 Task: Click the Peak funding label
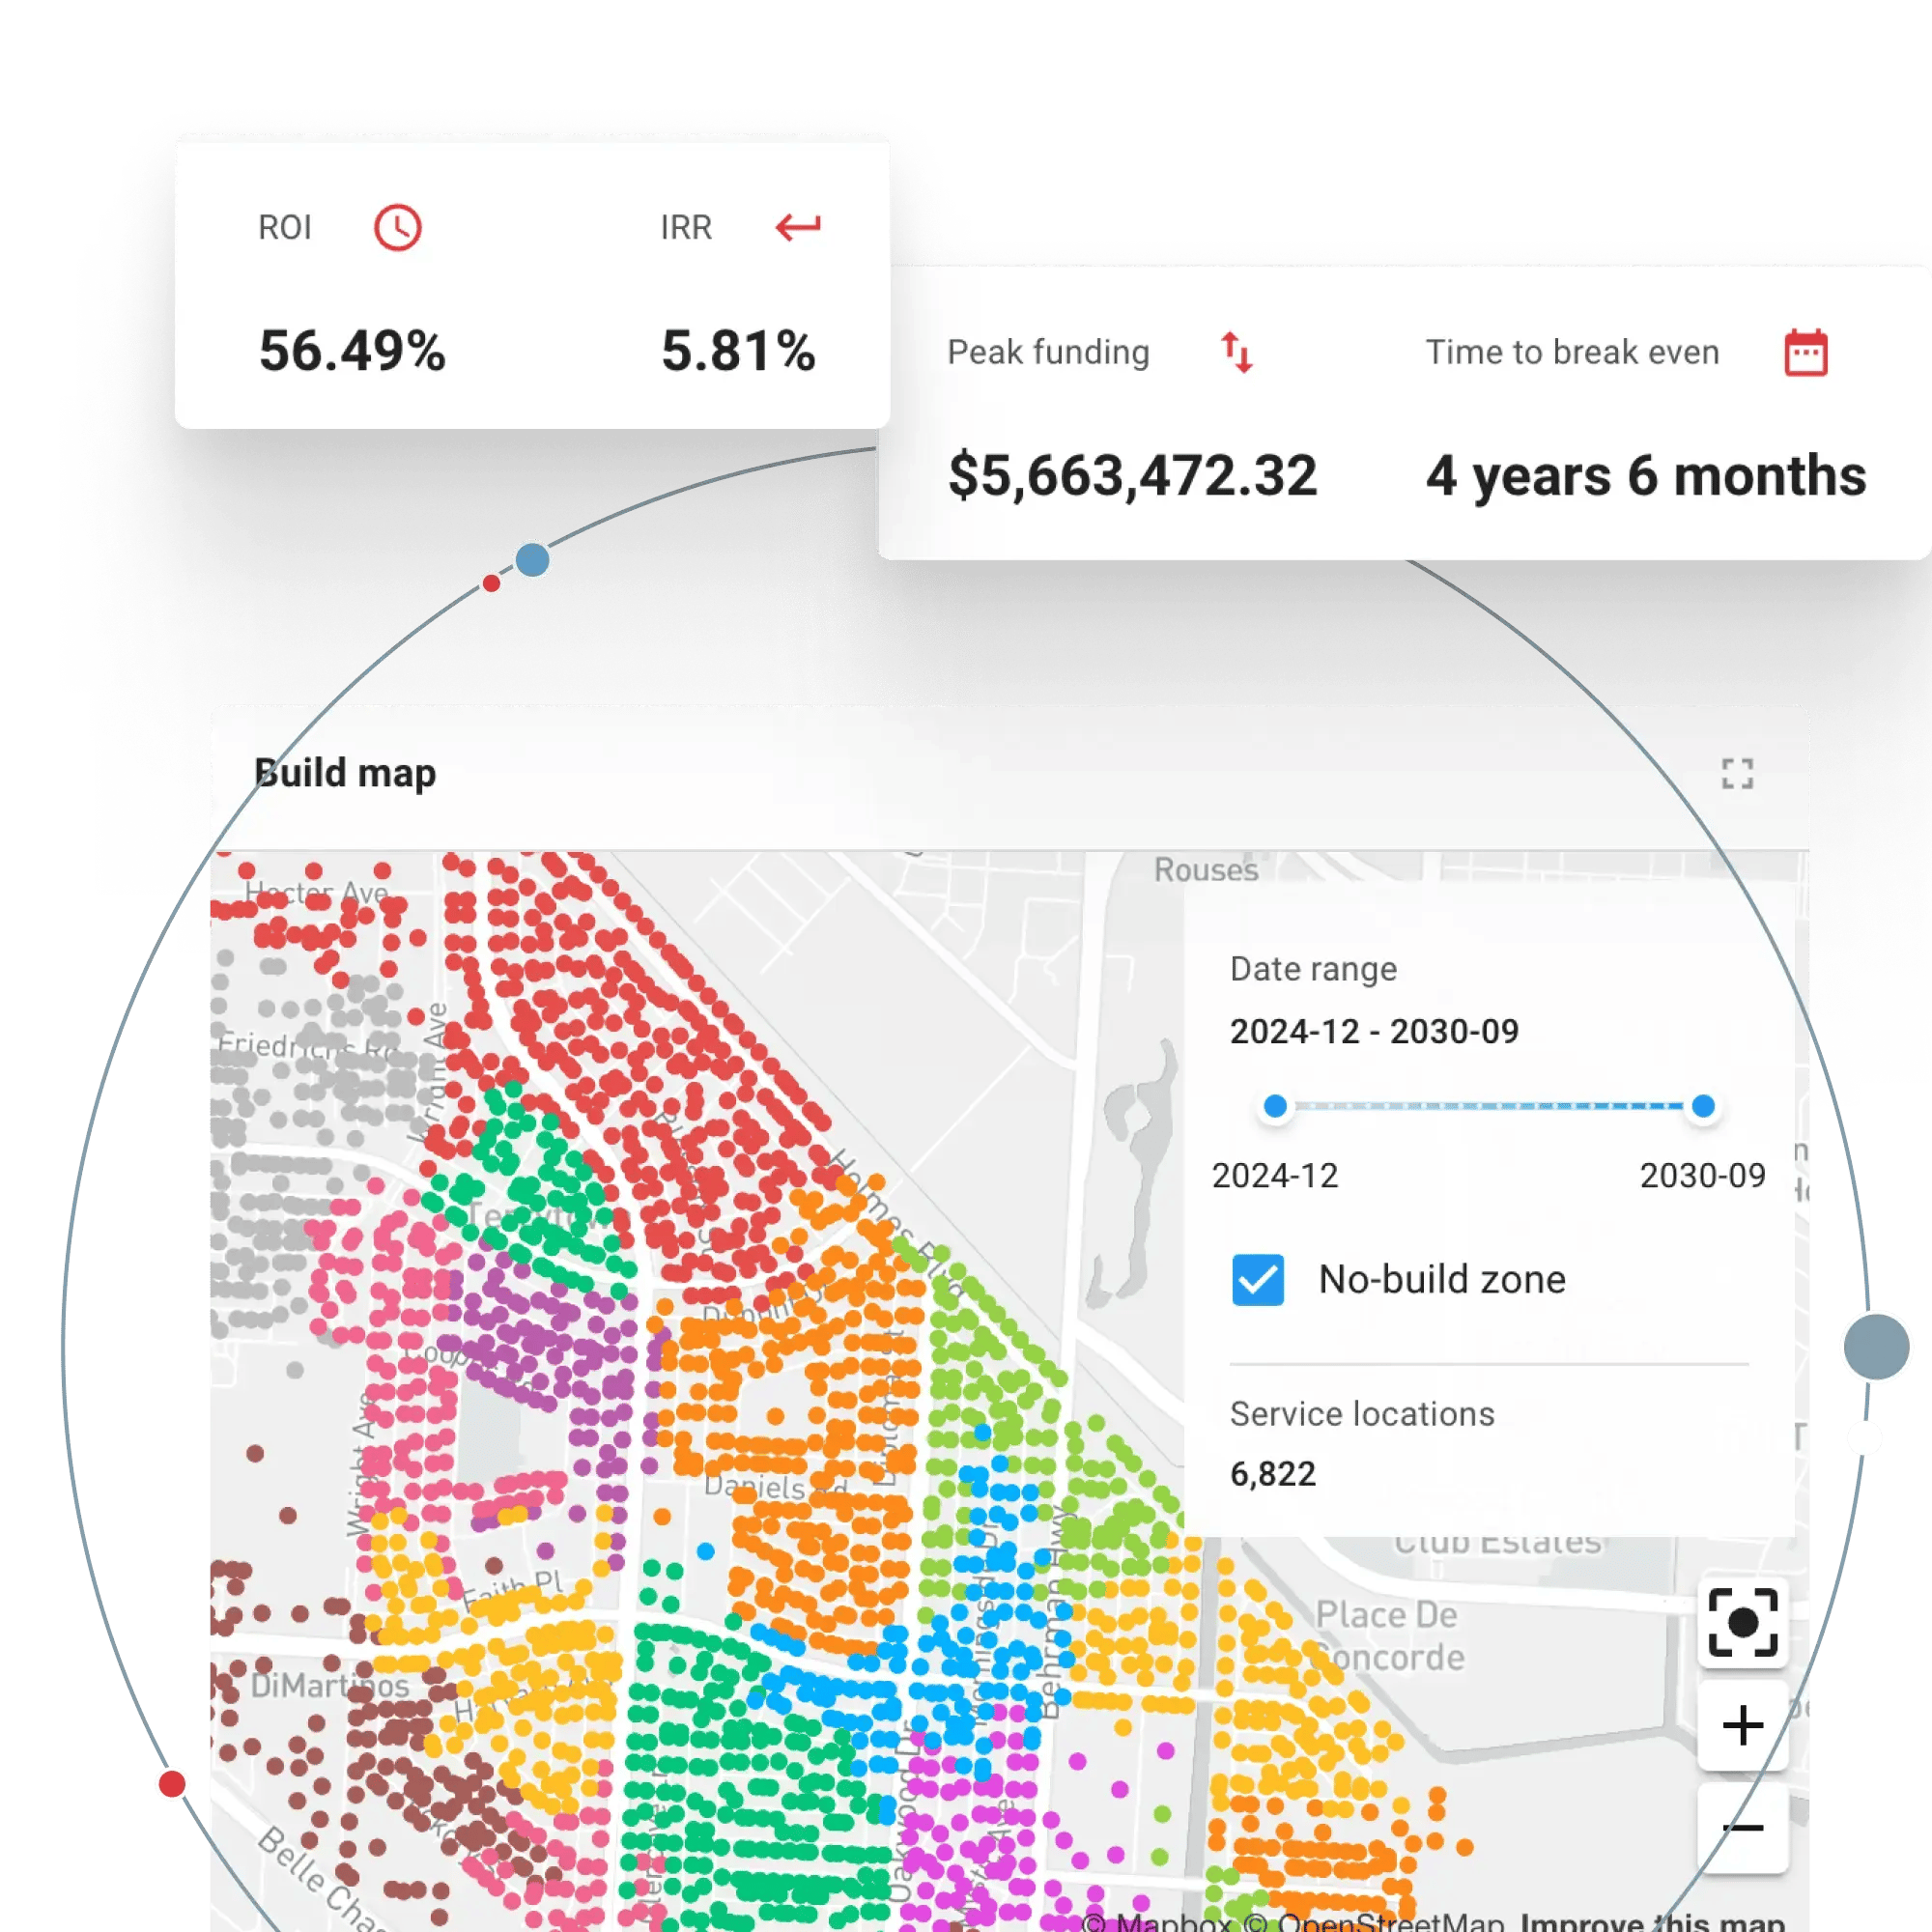pyautogui.click(x=1048, y=352)
